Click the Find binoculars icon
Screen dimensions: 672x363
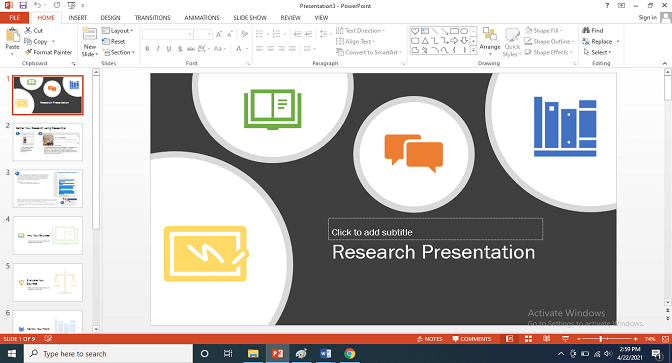click(586, 30)
